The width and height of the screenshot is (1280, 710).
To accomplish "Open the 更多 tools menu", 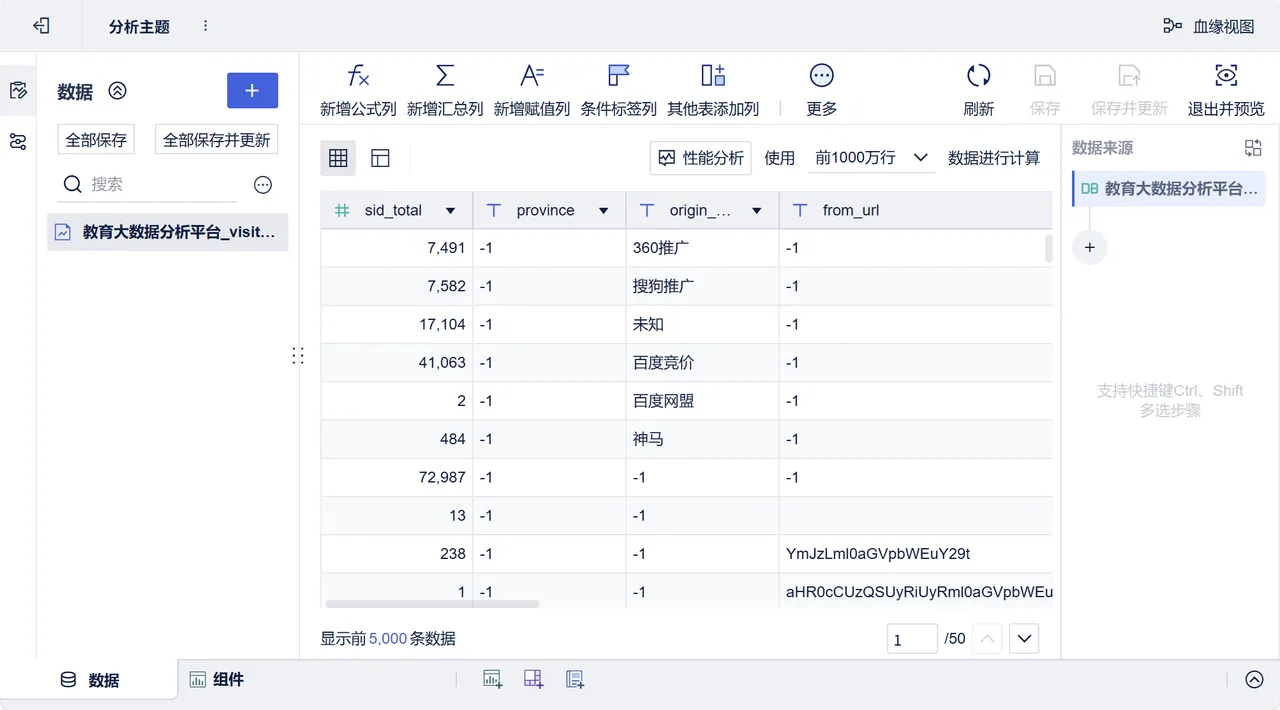I will (x=822, y=90).
